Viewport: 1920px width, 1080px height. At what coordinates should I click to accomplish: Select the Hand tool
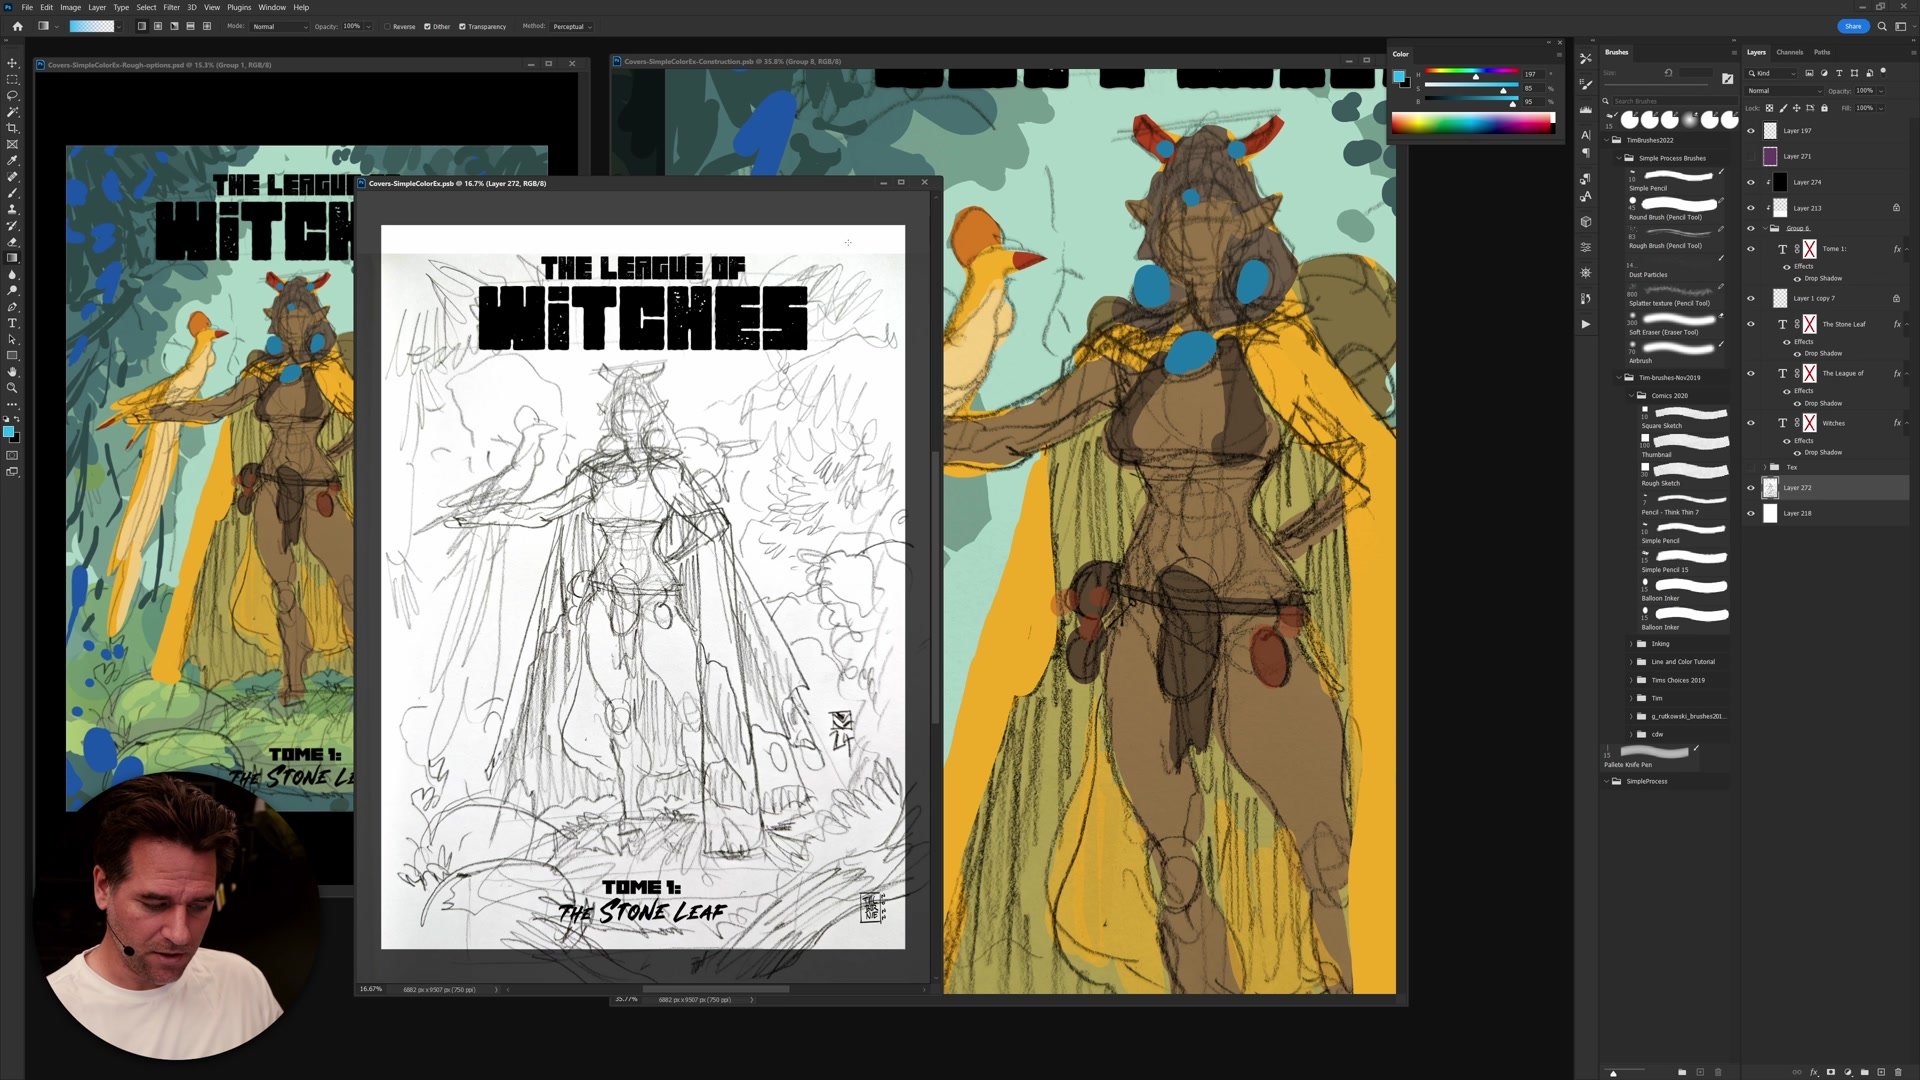[12, 372]
